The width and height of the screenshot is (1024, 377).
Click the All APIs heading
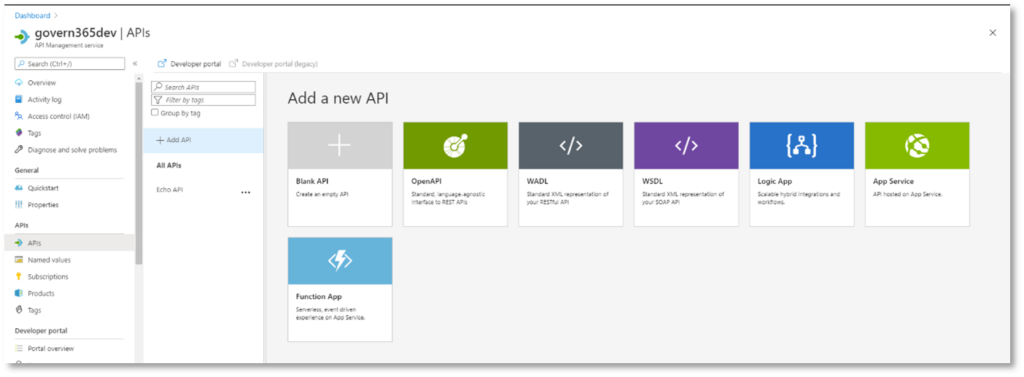point(169,166)
